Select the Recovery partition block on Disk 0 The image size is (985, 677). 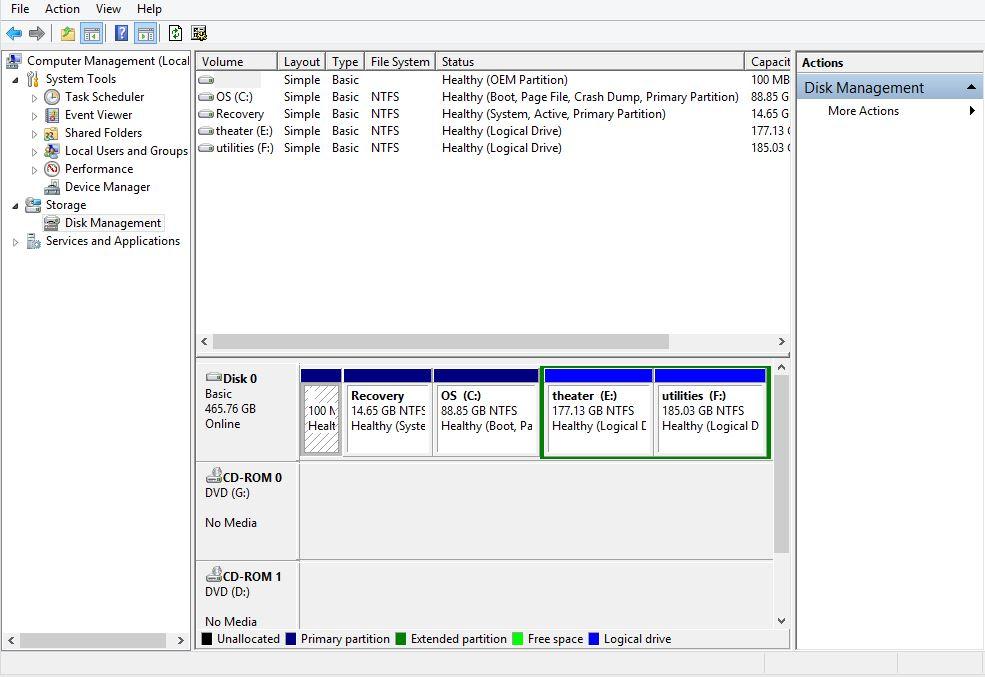[388, 411]
